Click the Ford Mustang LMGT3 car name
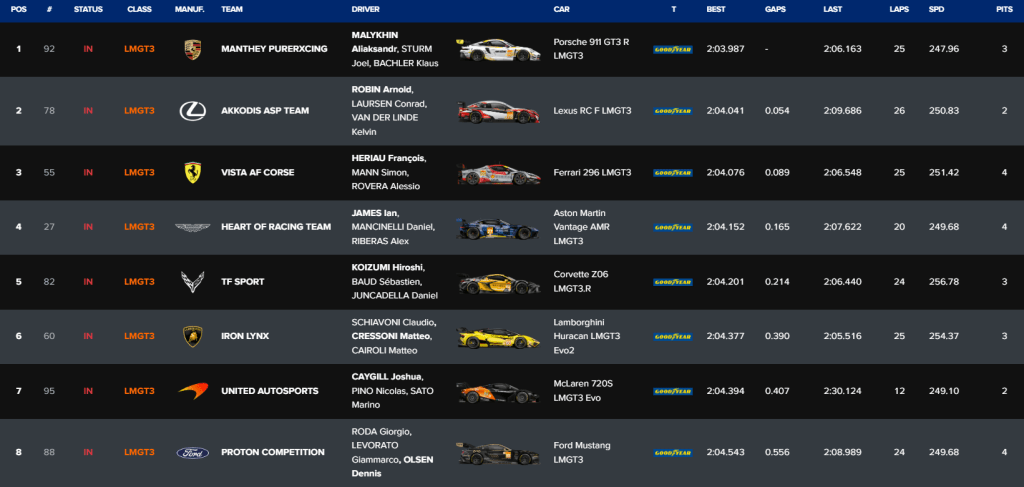1024x487 pixels. tap(582, 452)
